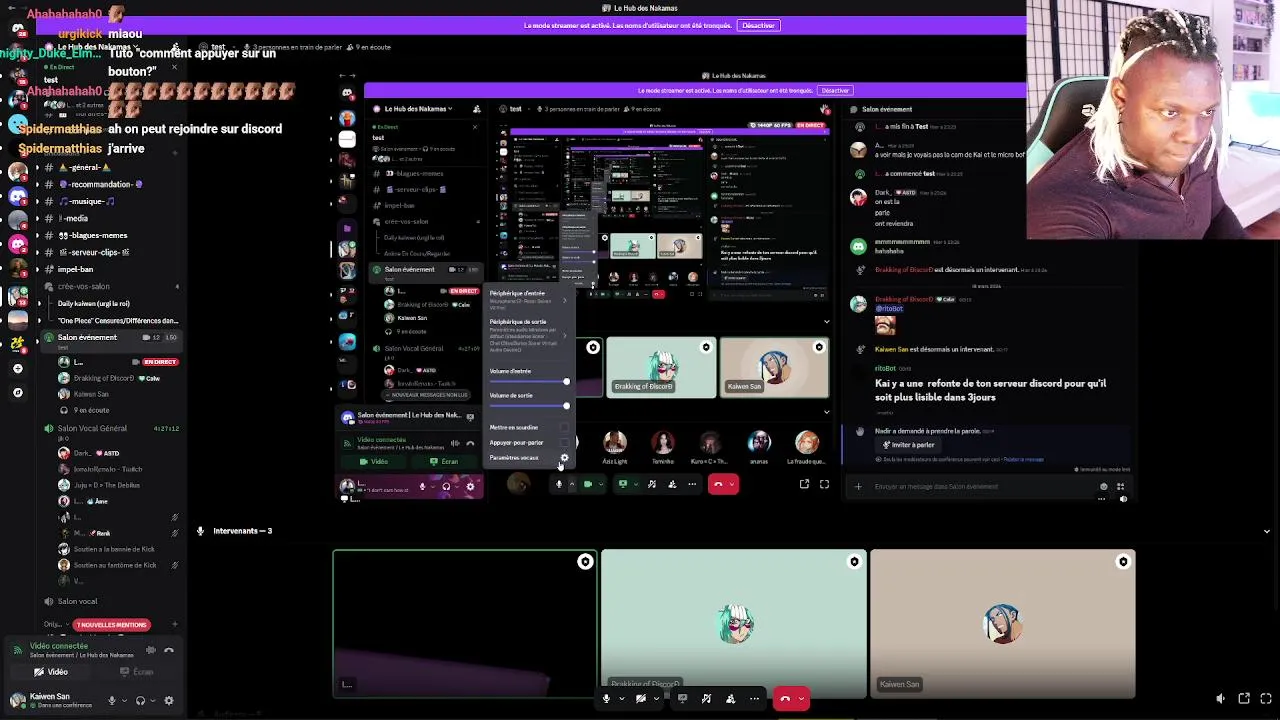Screen dimensions: 1280x720
Task: Toggle deafen headphones in Kaiwen San user panel
Action: [140, 701]
